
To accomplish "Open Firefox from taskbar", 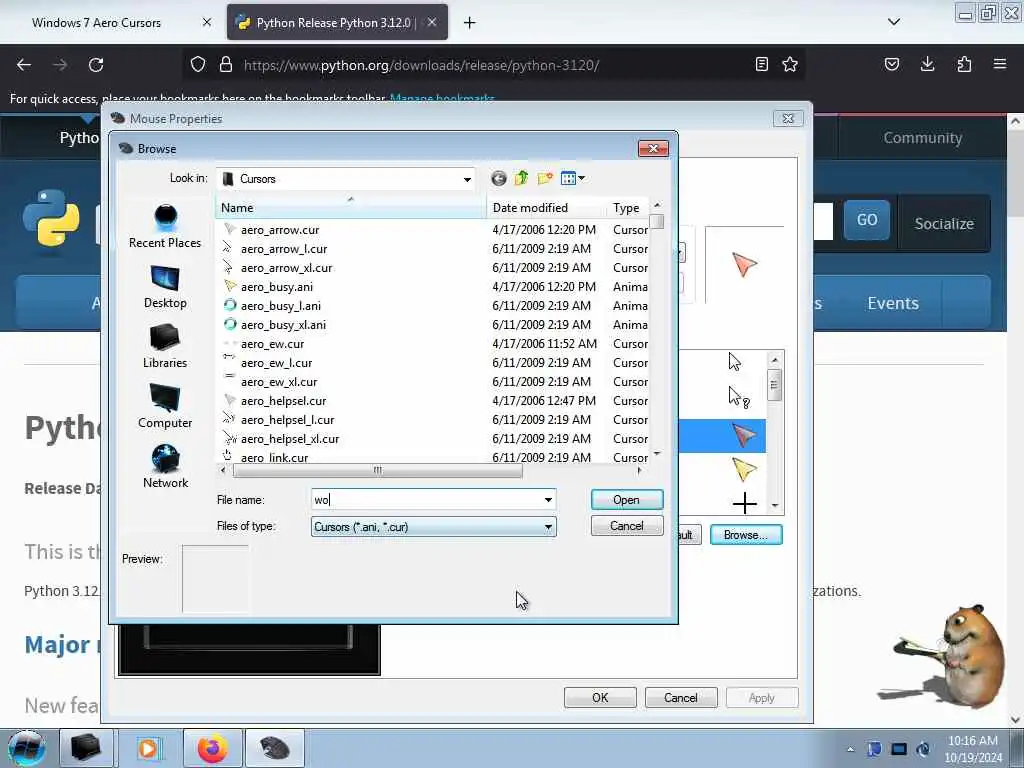I will 212,748.
